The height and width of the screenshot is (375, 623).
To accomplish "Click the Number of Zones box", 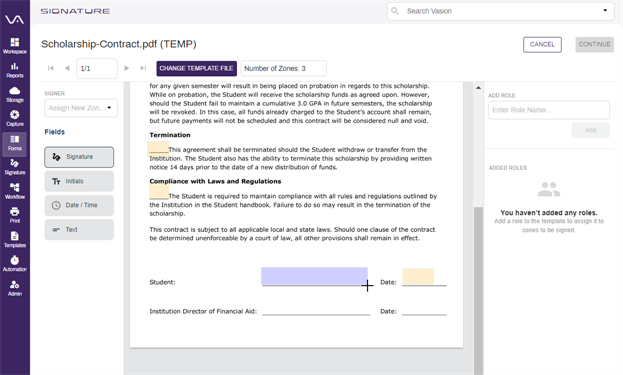I will point(283,68).
